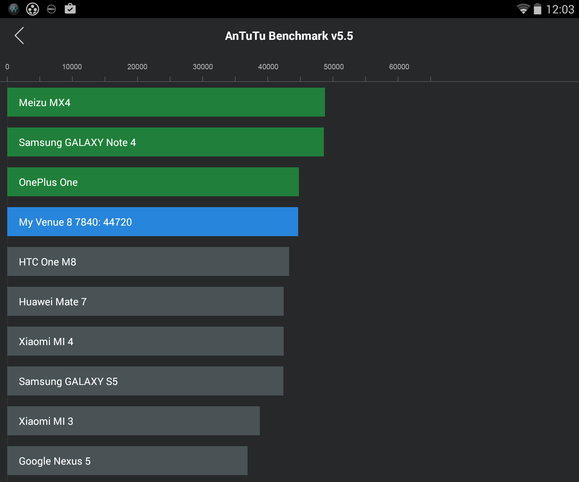579x482 pixels.
Task: Open the soccer ball notification icon
Action: click(32, 9)
